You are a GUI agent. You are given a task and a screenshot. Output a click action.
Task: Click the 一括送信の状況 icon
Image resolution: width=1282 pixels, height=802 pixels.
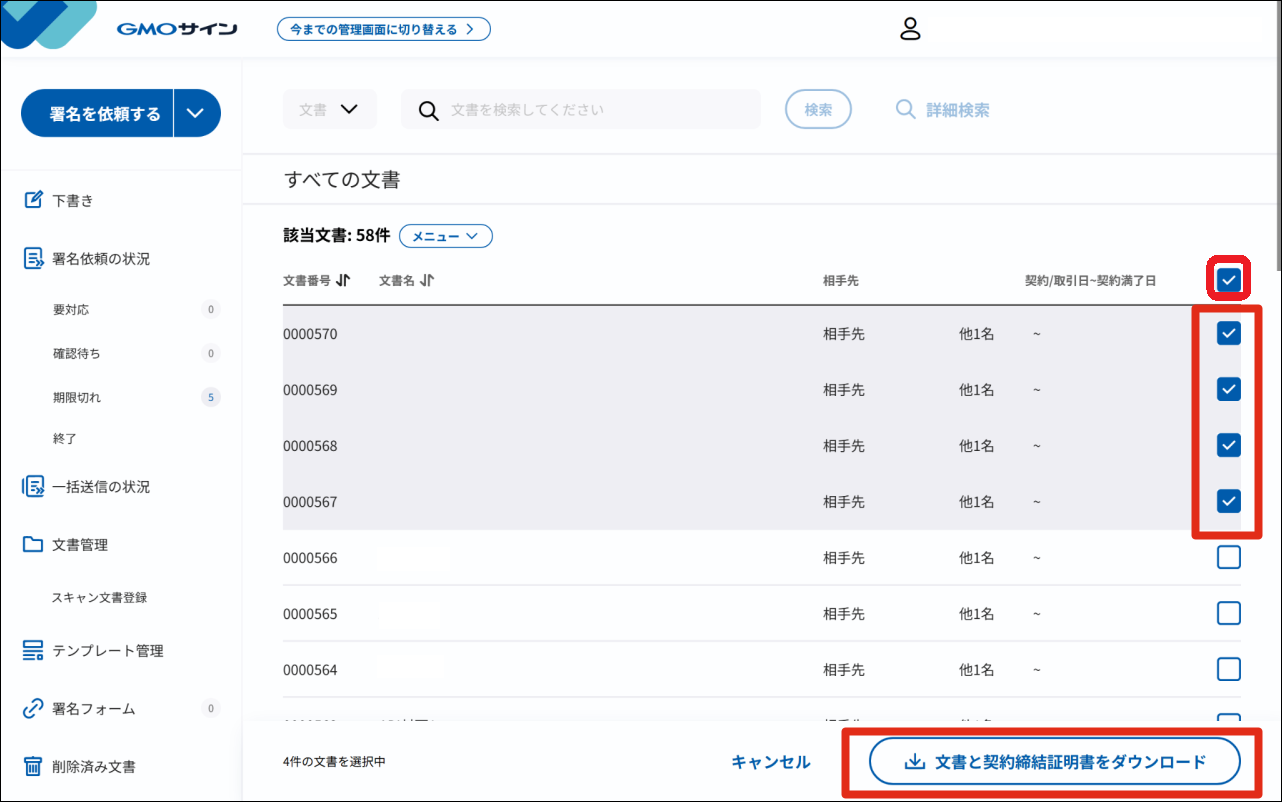pos(34,487)
